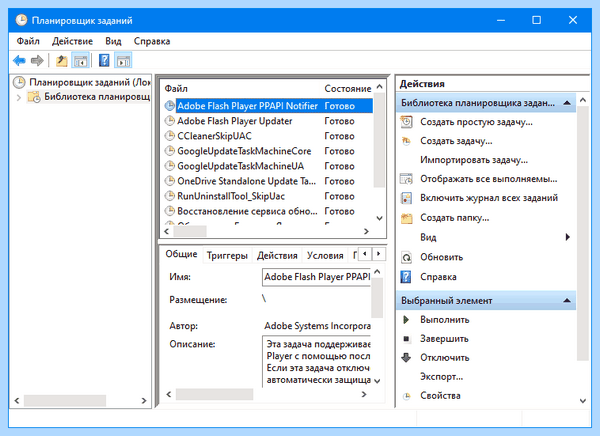
Task: Click the Состояние column header
Action: (347, 88)
